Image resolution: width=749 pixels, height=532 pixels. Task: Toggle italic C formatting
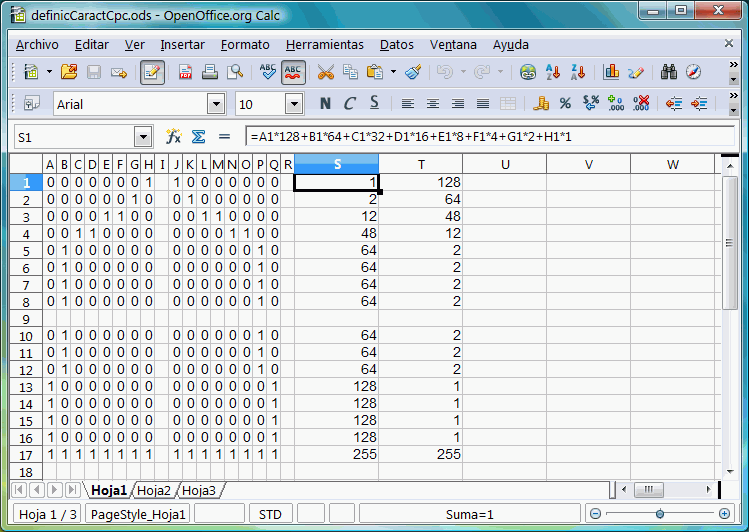(x=350, y=103)
